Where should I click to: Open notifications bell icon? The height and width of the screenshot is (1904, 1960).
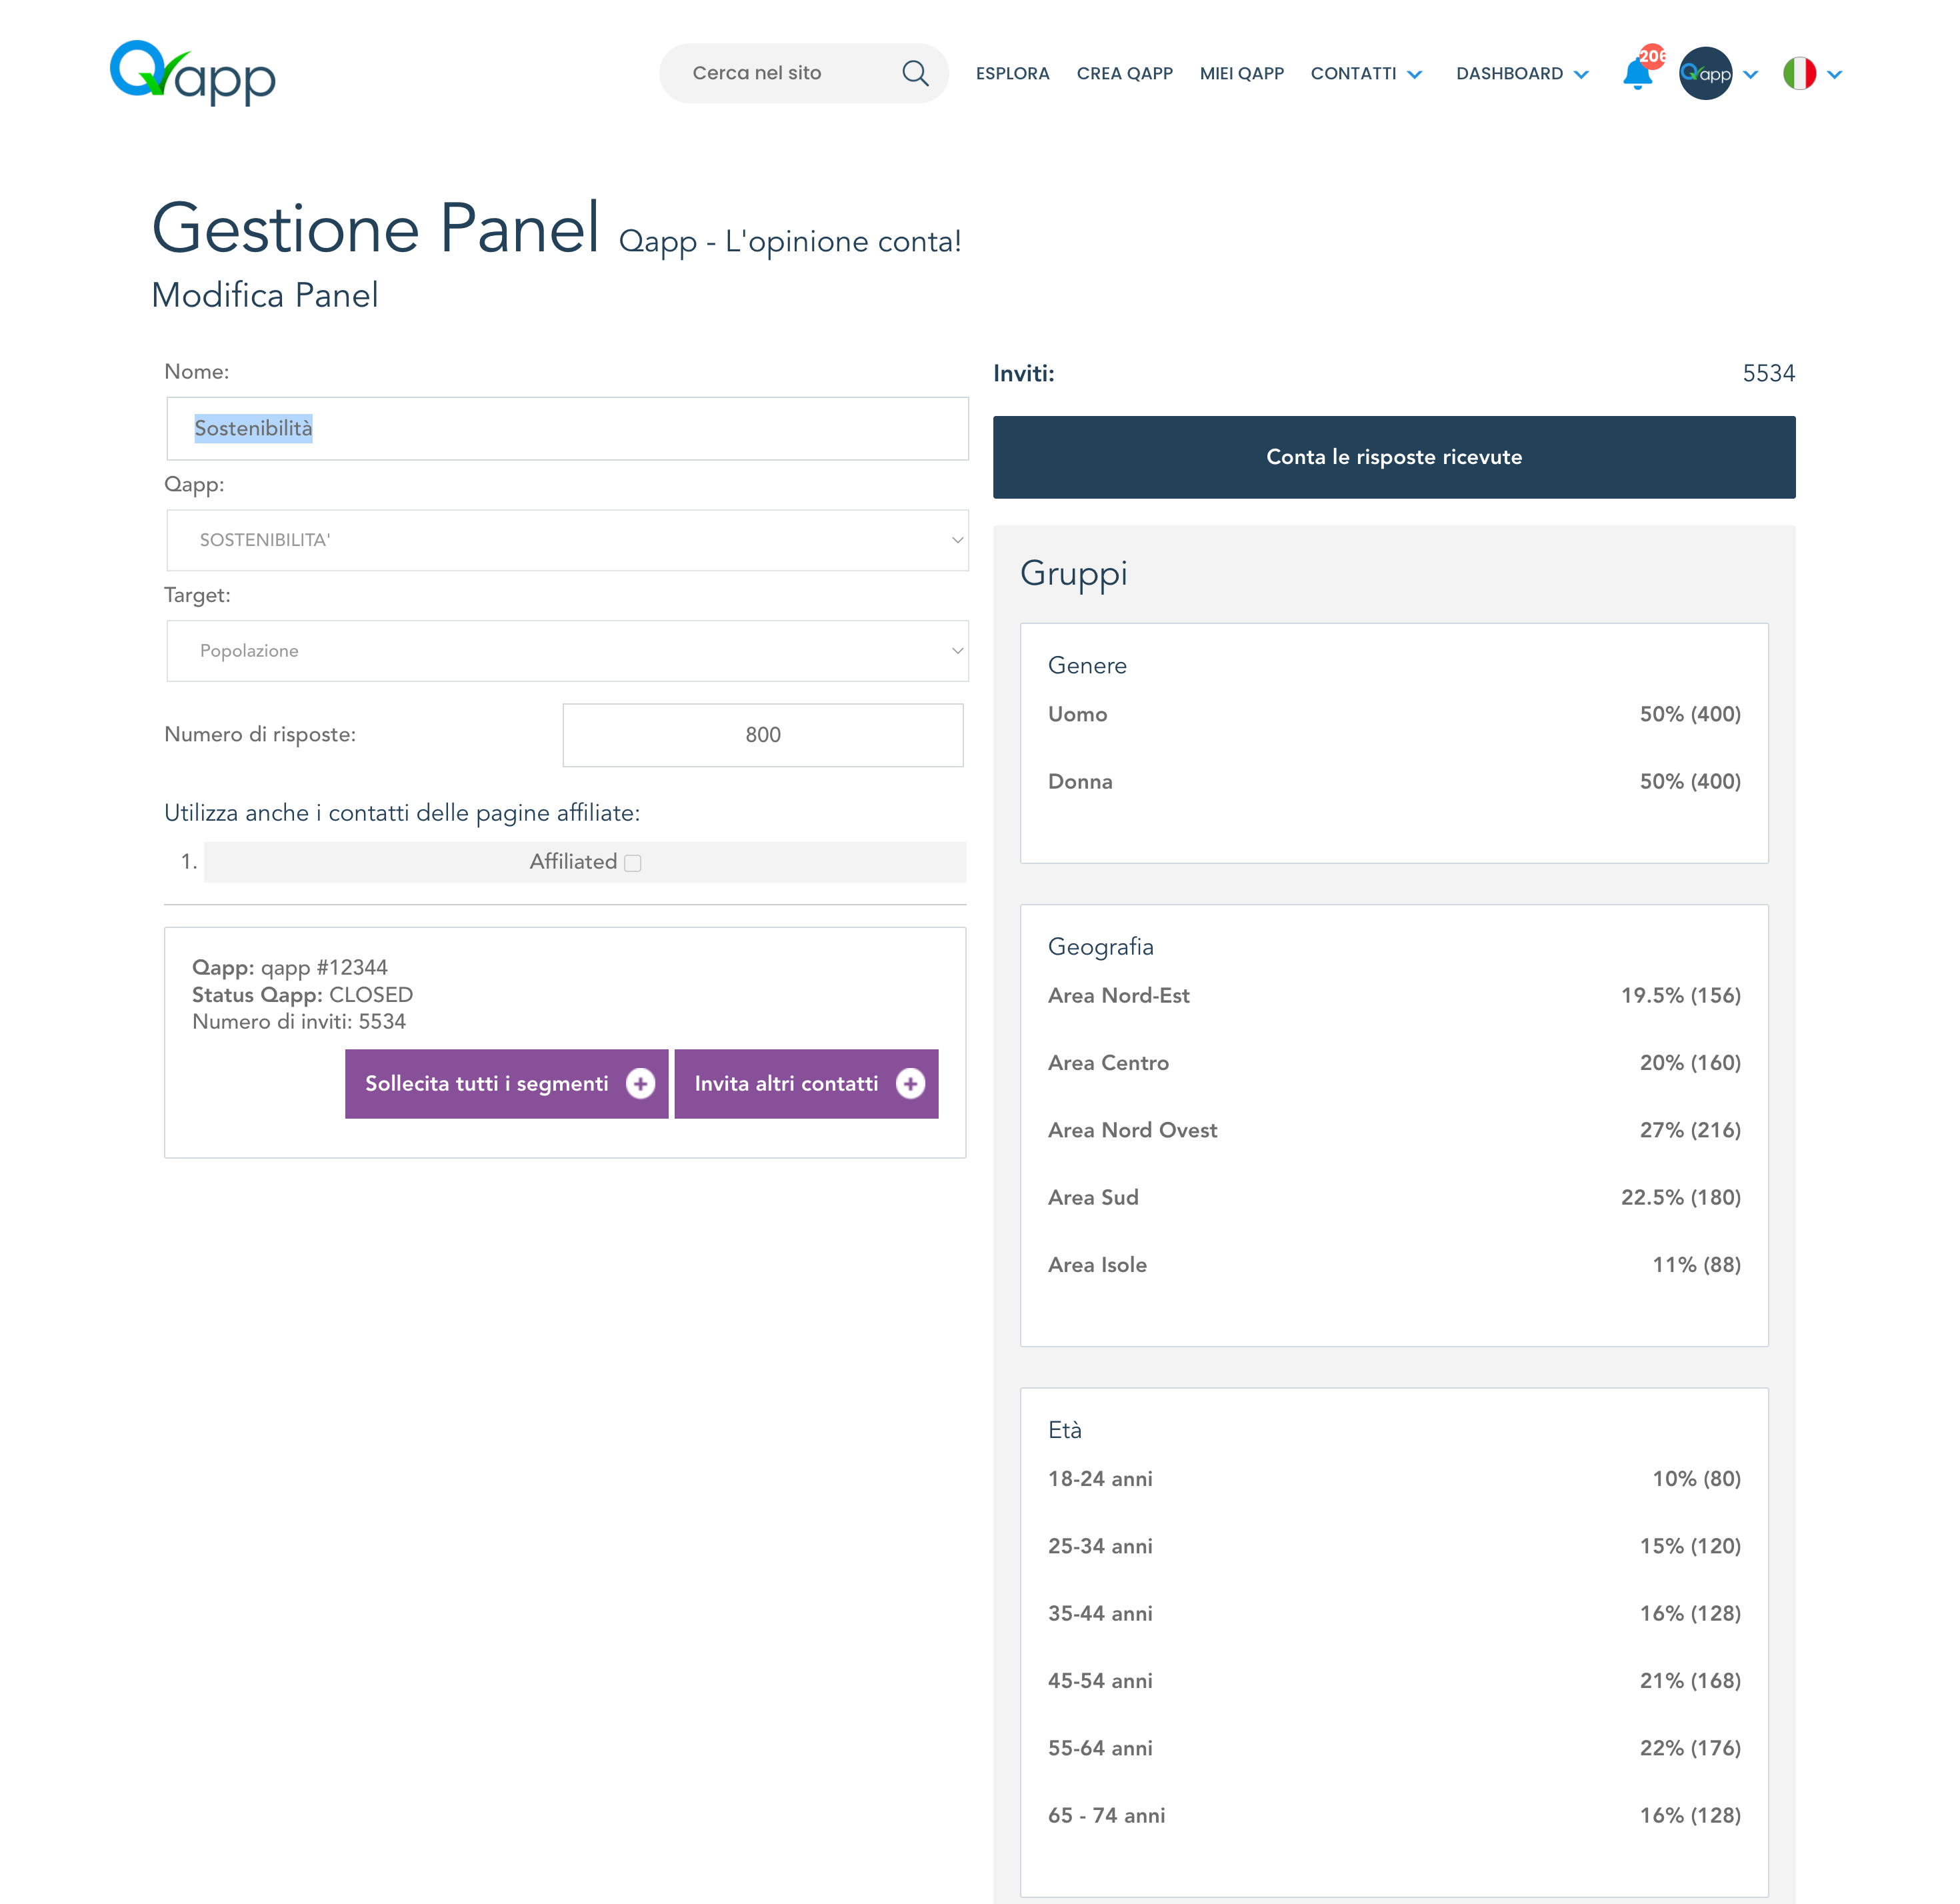[1636, 75]
